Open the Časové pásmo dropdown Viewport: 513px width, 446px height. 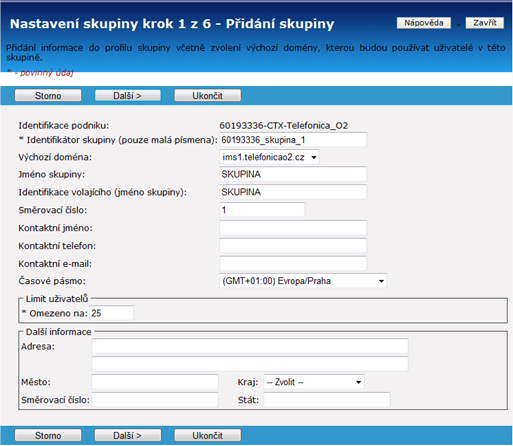pyautogui.click(x=303, y=281)
